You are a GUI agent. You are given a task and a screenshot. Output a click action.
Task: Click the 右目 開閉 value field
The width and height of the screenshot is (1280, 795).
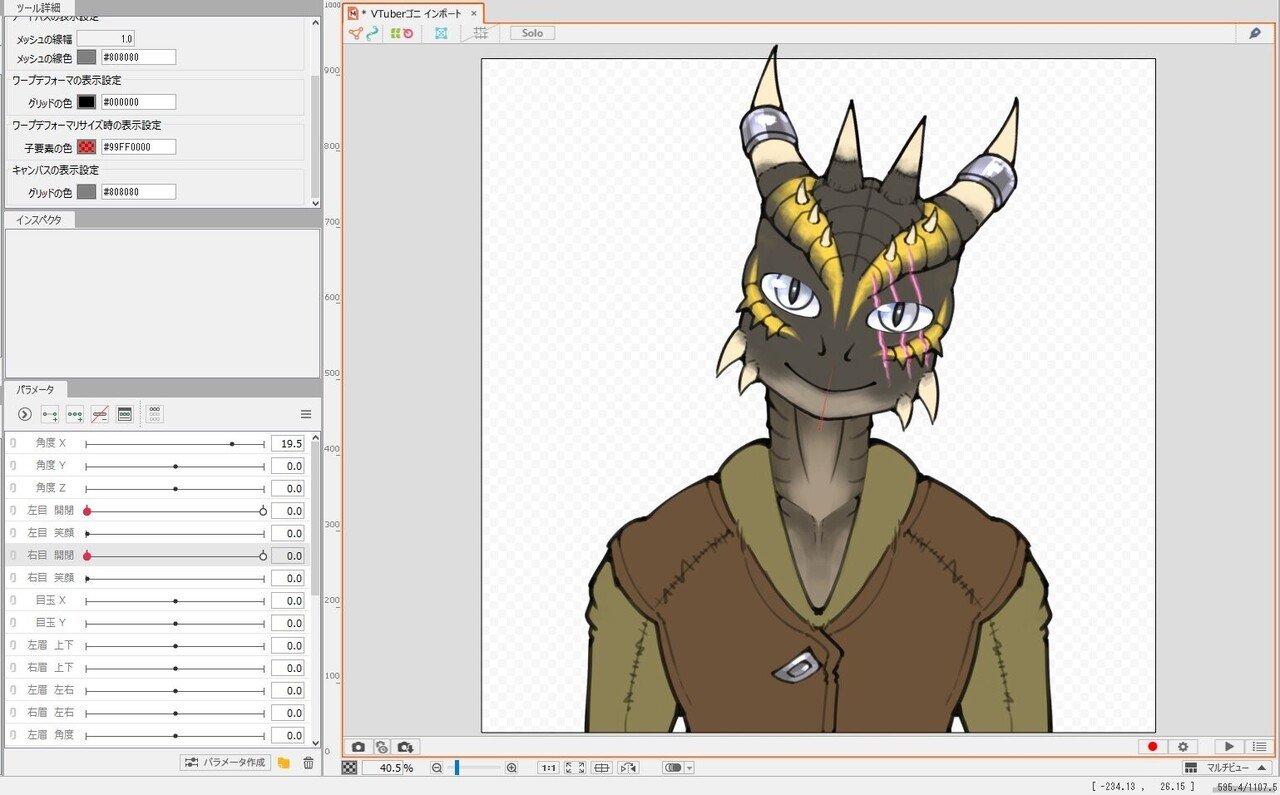(287, 555)
